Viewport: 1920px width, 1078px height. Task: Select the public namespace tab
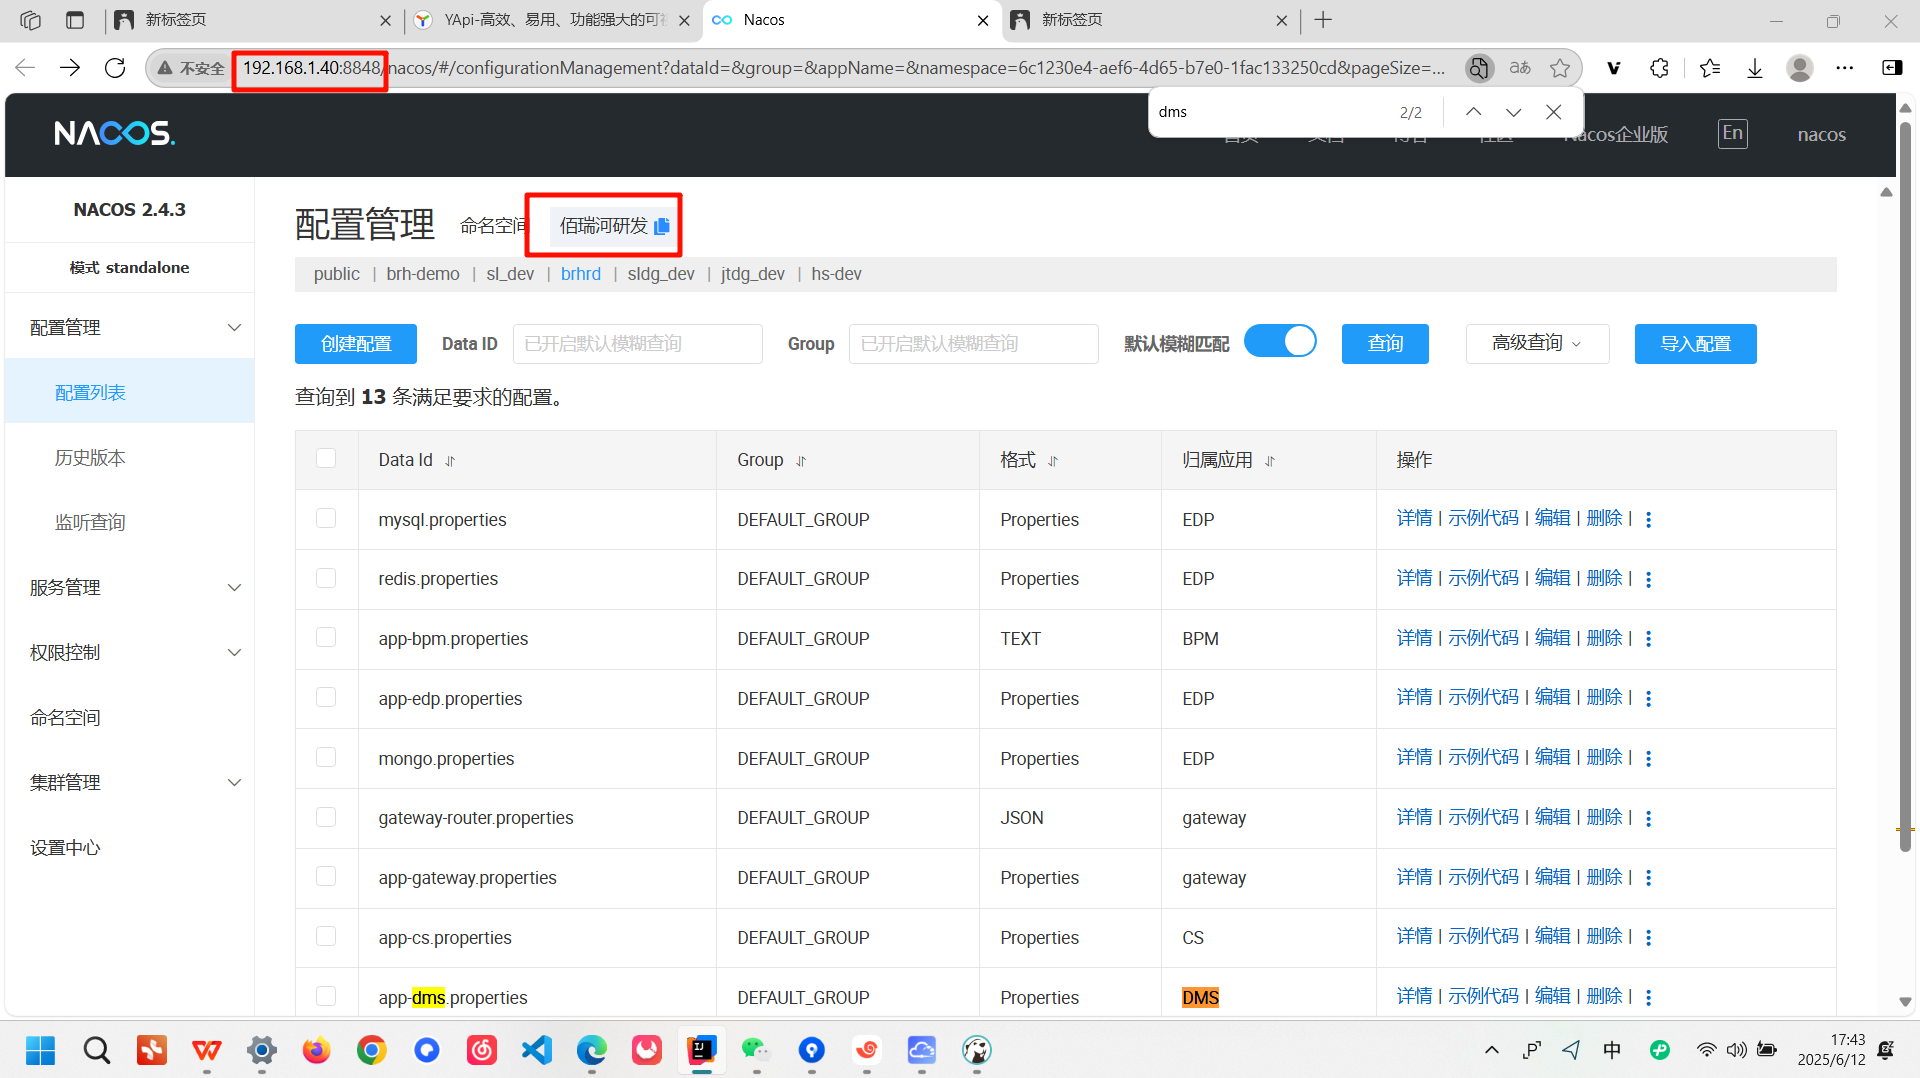coord(336,274)
